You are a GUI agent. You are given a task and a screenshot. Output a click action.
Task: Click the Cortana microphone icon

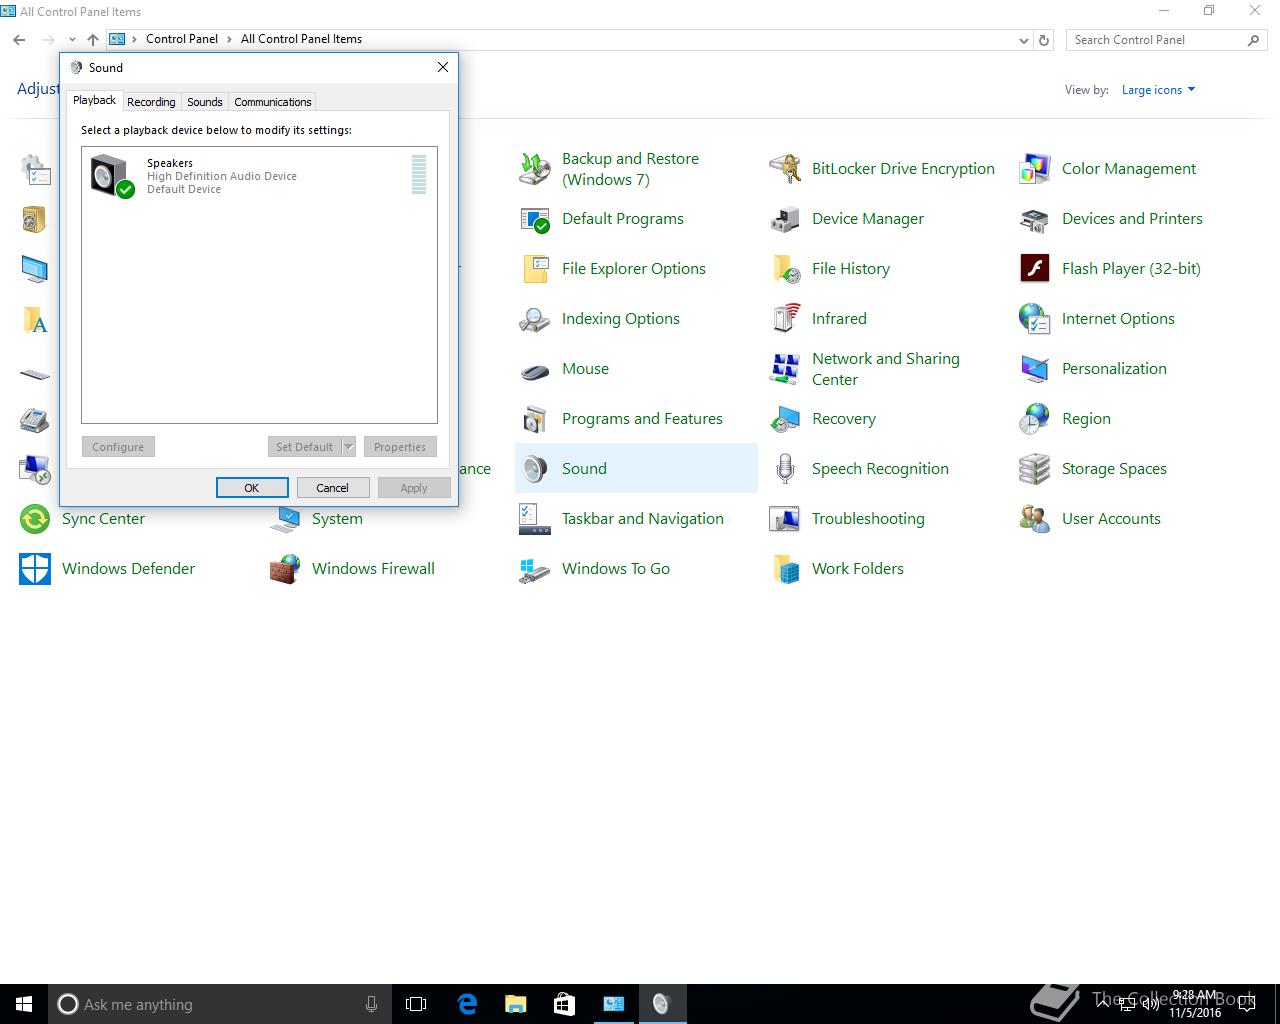click(x=371, y=1004)
